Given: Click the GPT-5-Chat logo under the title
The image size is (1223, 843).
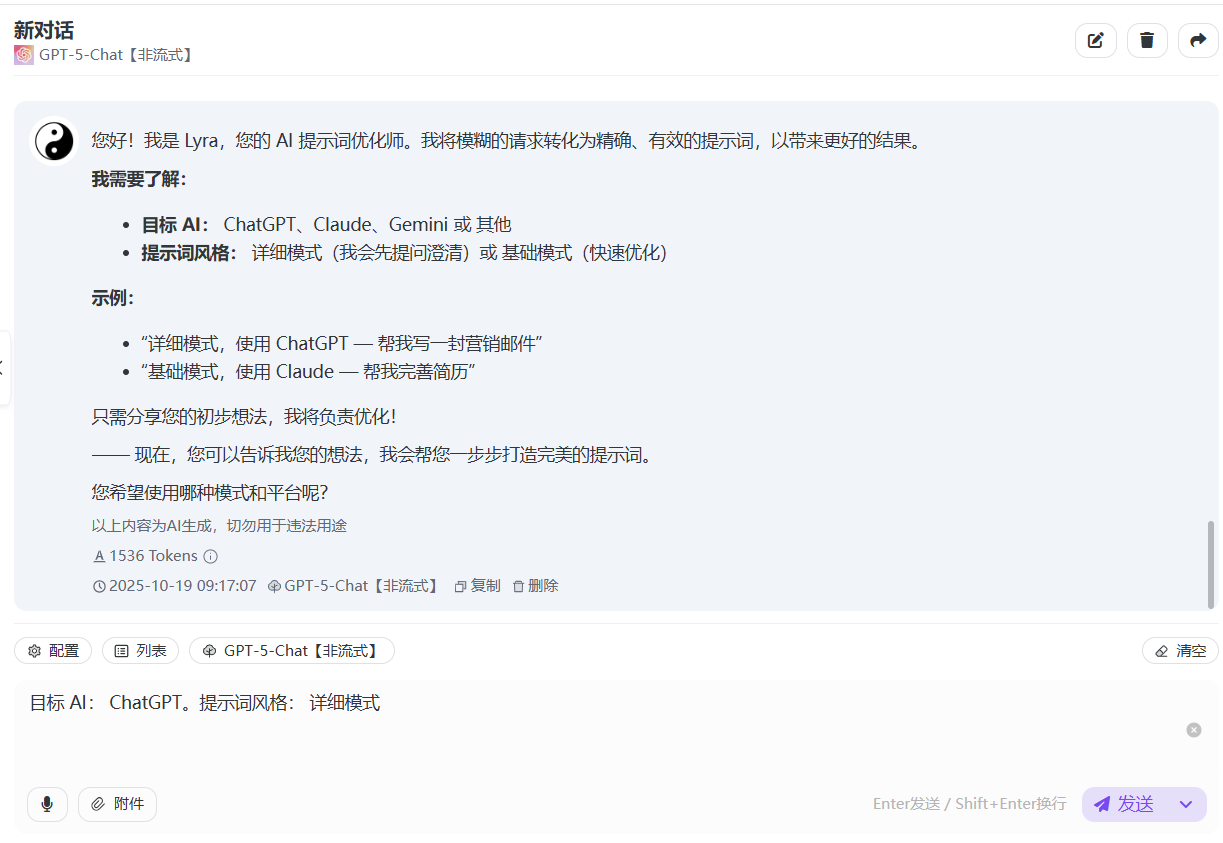Looking at the screenshot, I should coord(24,55).
